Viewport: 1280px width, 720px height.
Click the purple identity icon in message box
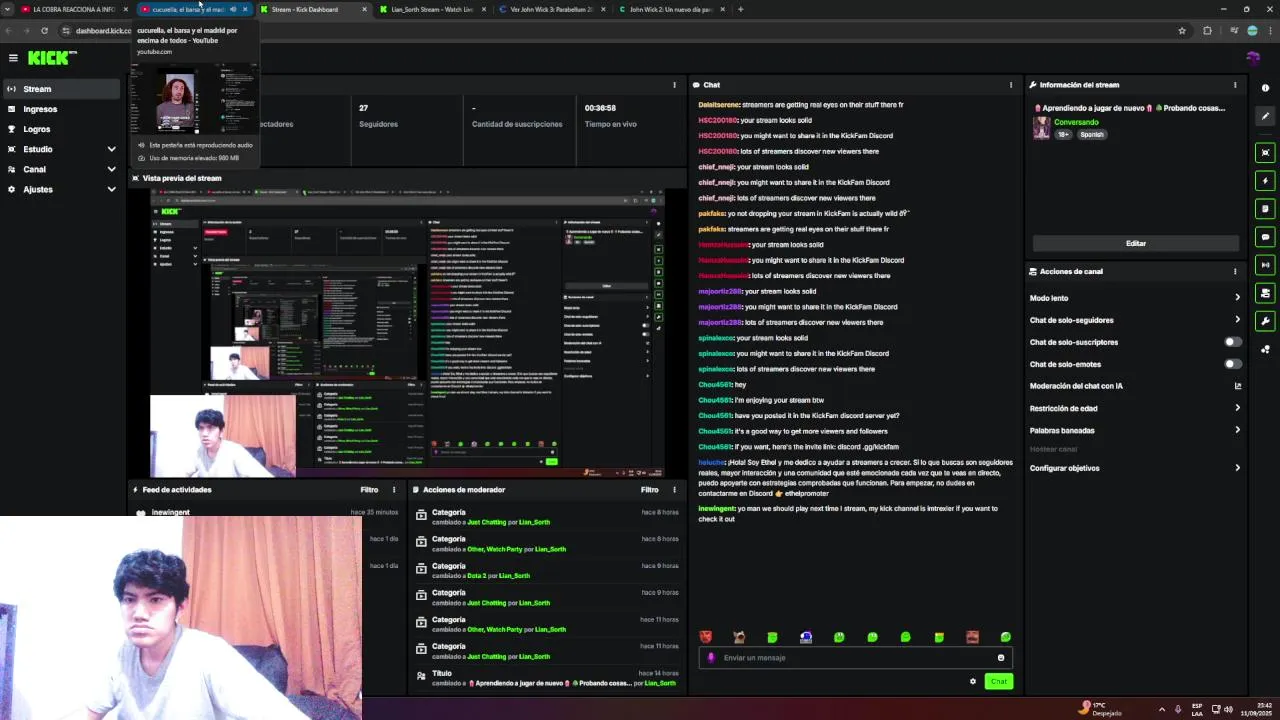click(711, 658)
